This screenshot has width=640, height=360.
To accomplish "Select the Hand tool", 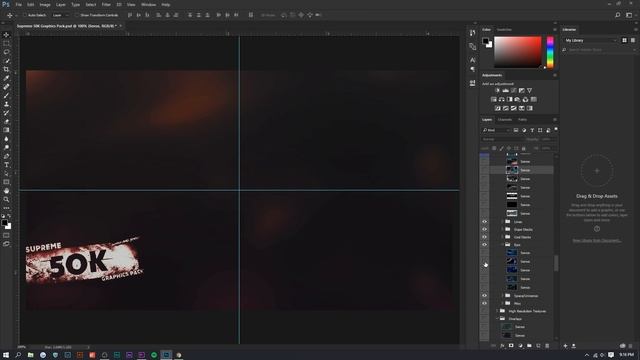I will click(6, 191).
